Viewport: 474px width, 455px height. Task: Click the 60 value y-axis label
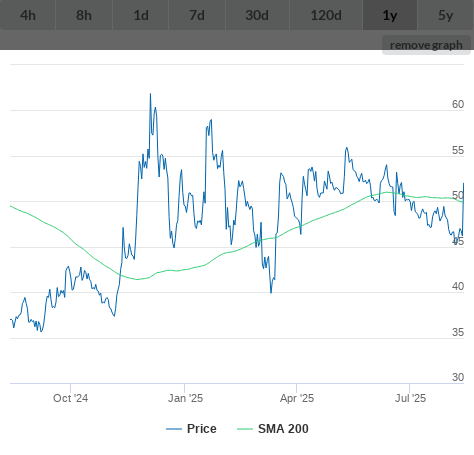[458, 104]
